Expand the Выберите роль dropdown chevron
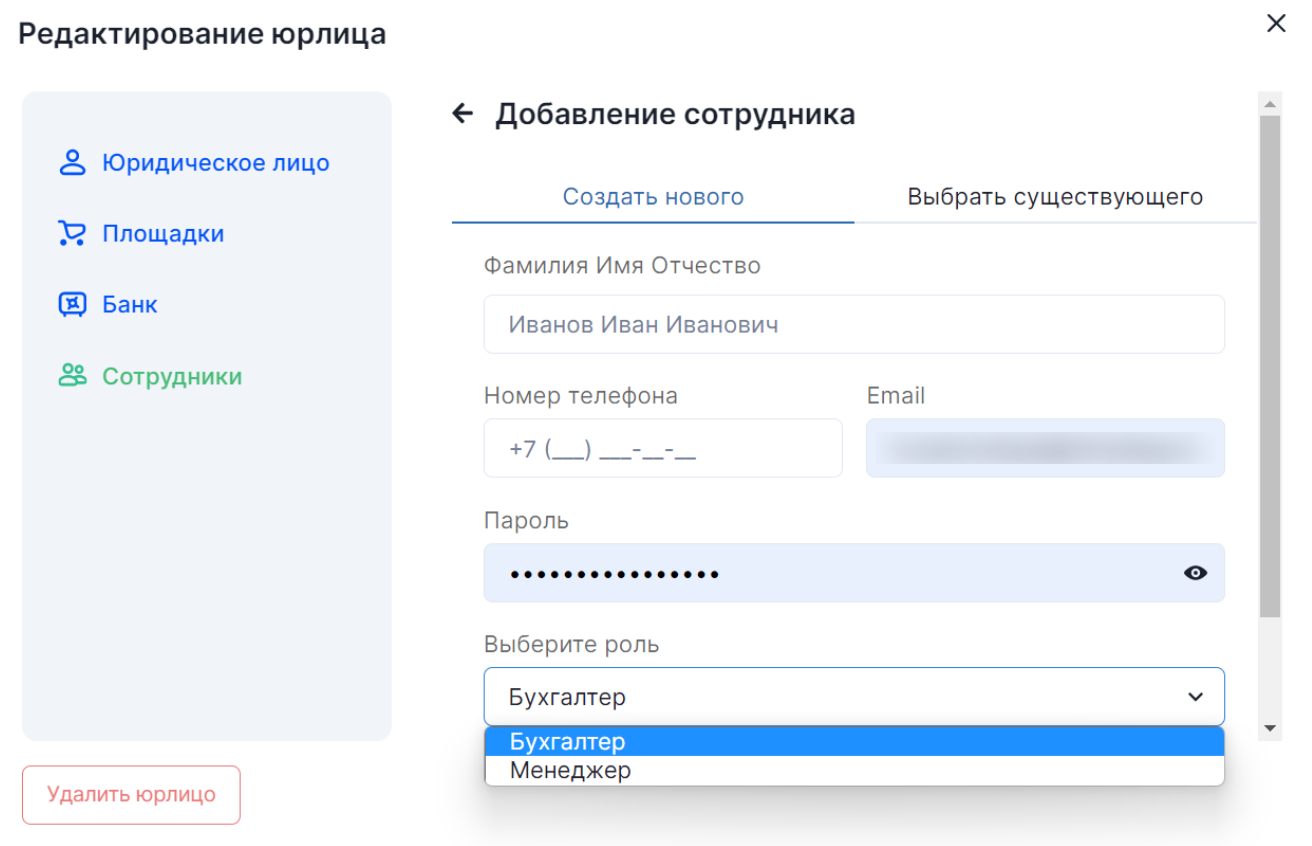The width and height of the screenshot is (1312, 846). pyautogui.click(x=1195, y=697)
